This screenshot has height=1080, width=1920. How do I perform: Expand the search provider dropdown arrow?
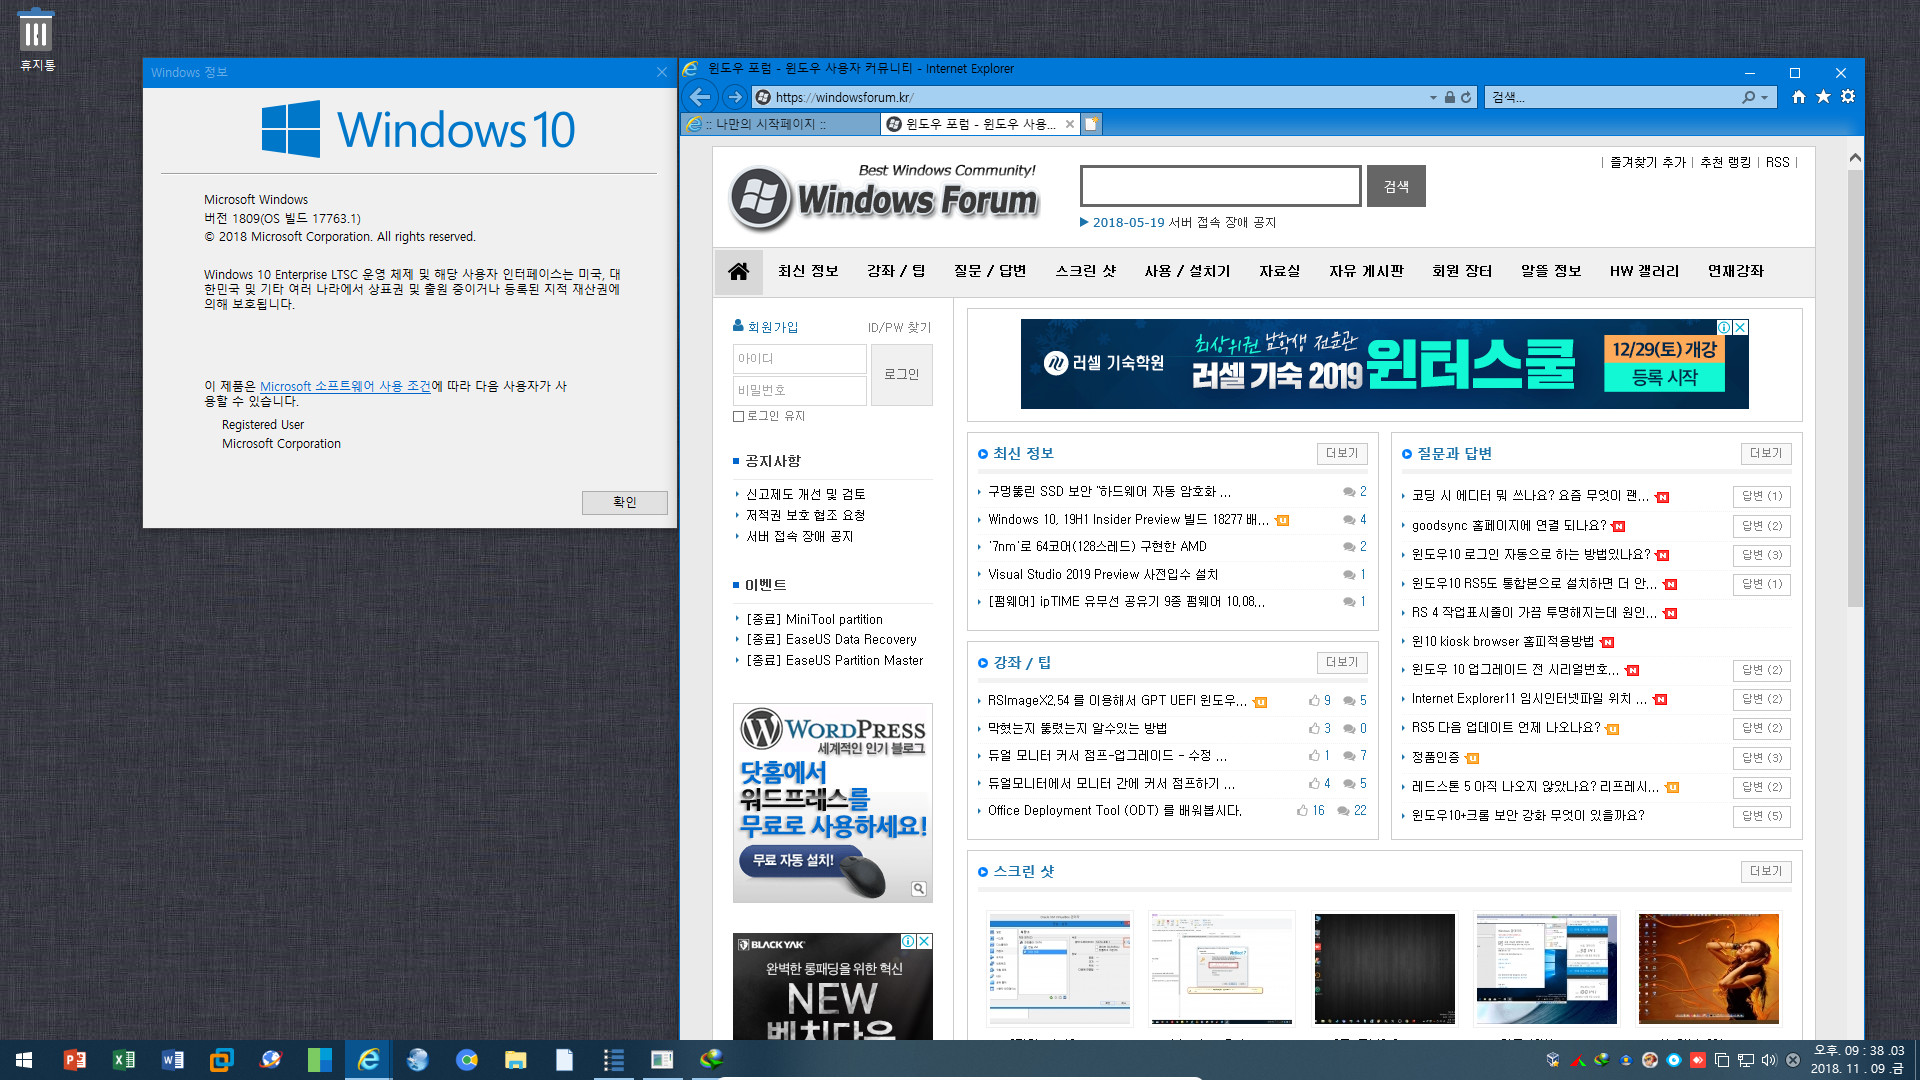[1764, 98]
